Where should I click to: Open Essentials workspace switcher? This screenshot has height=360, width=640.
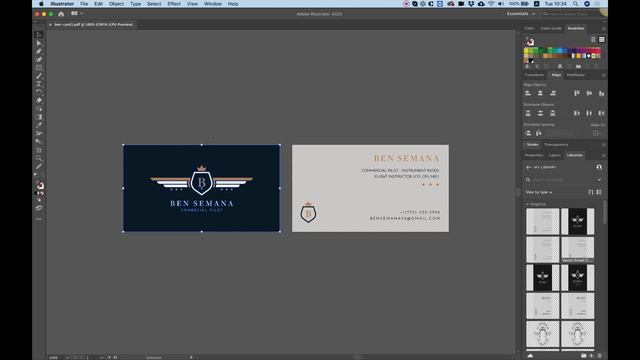[x=521, y=13]
